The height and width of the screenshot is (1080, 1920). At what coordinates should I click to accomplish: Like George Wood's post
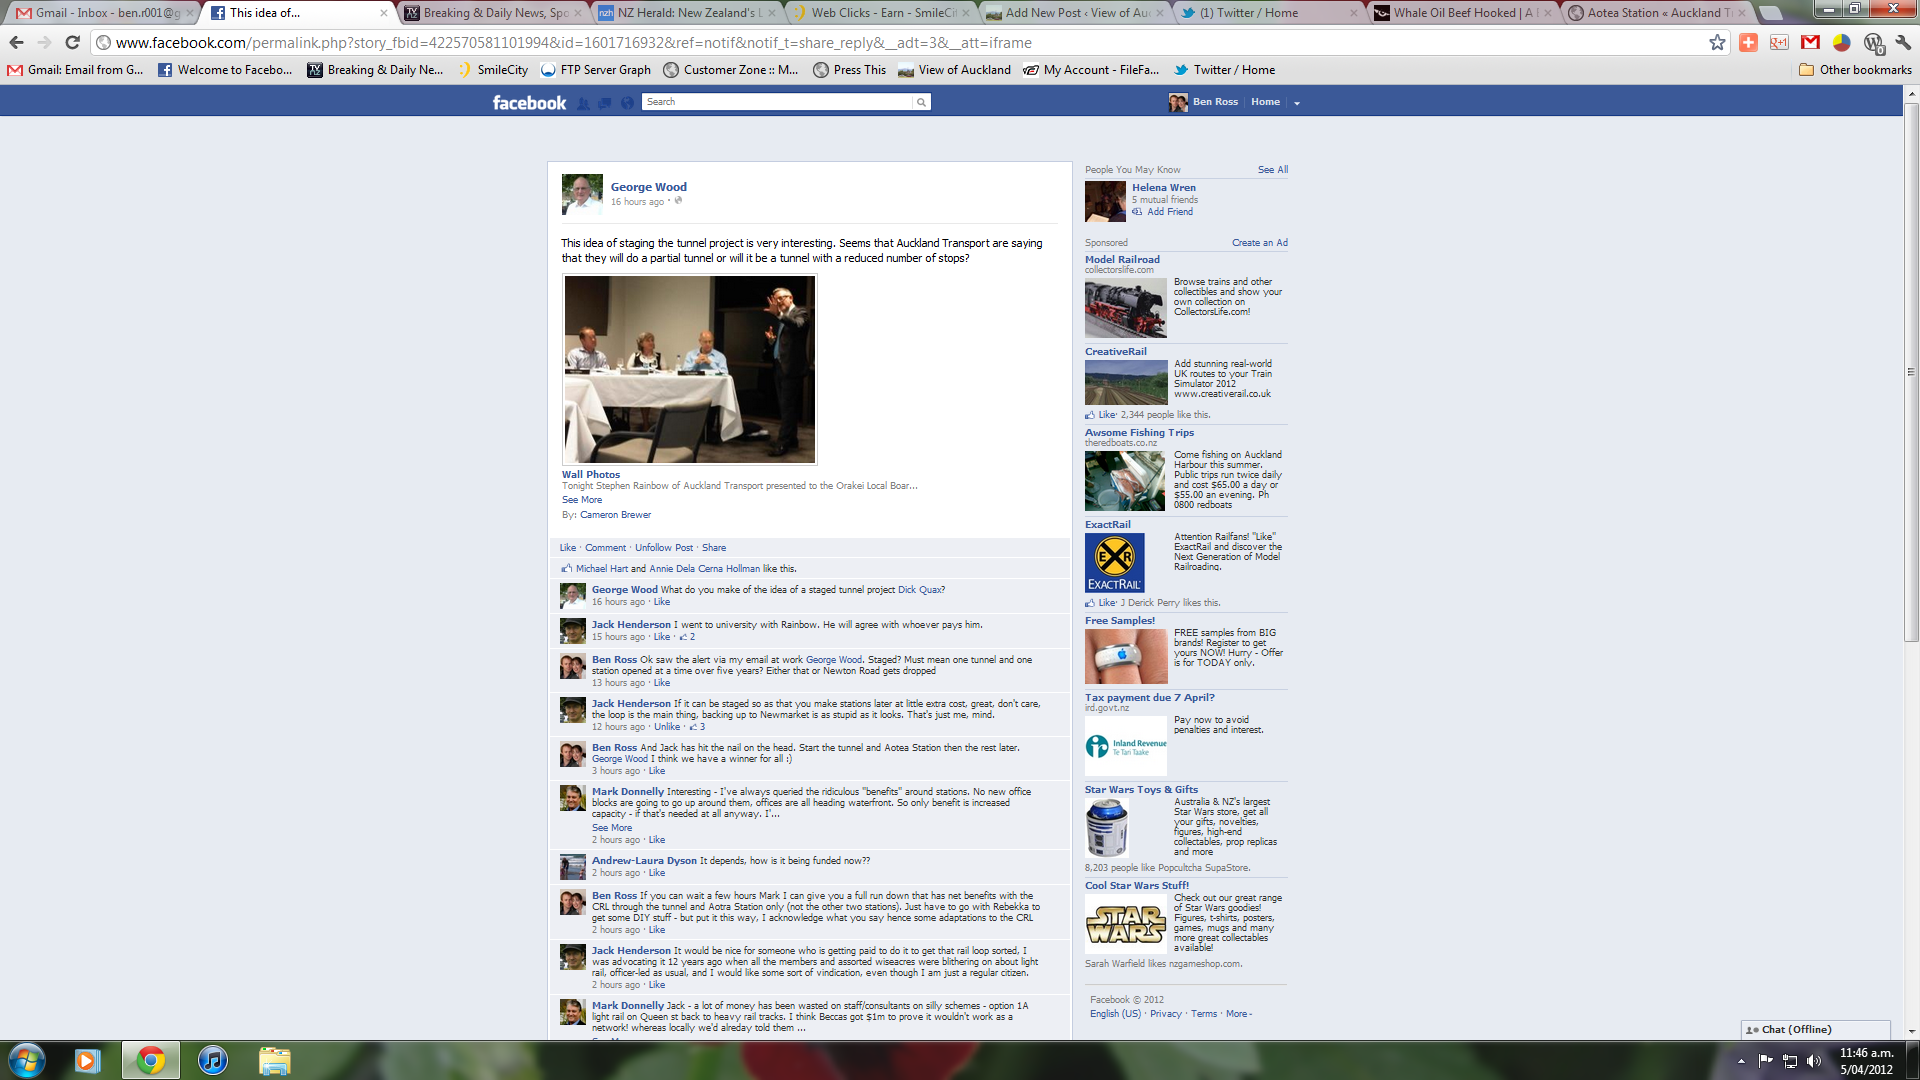pyautogui.click(x=567, y=548)
